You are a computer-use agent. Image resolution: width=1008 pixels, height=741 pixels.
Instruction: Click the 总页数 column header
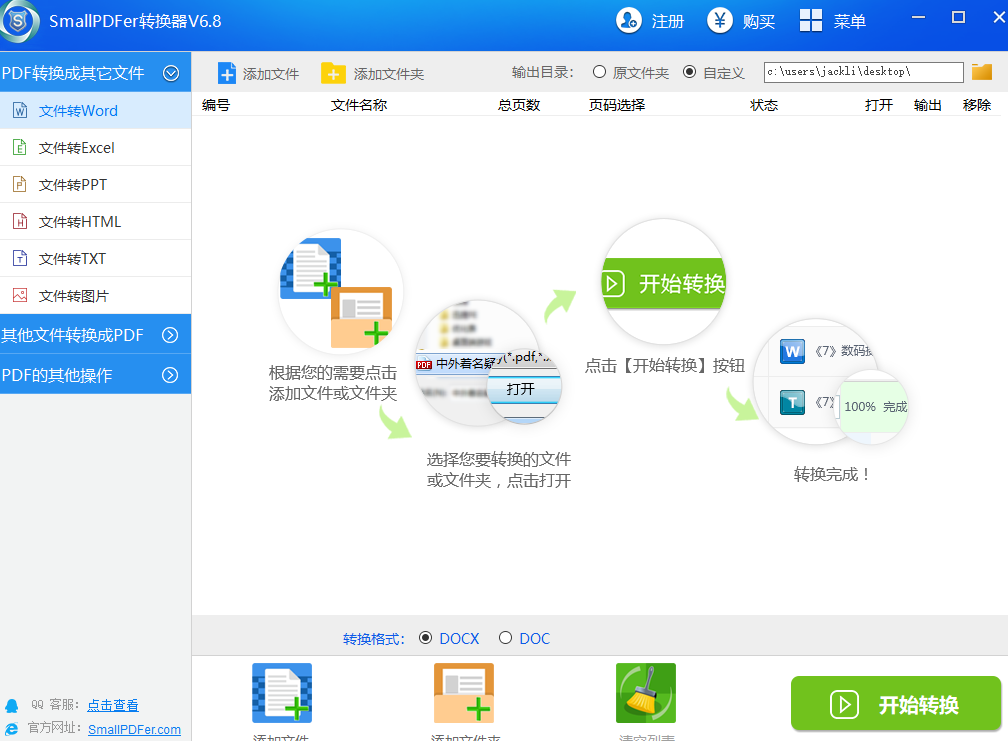(519, 105)
